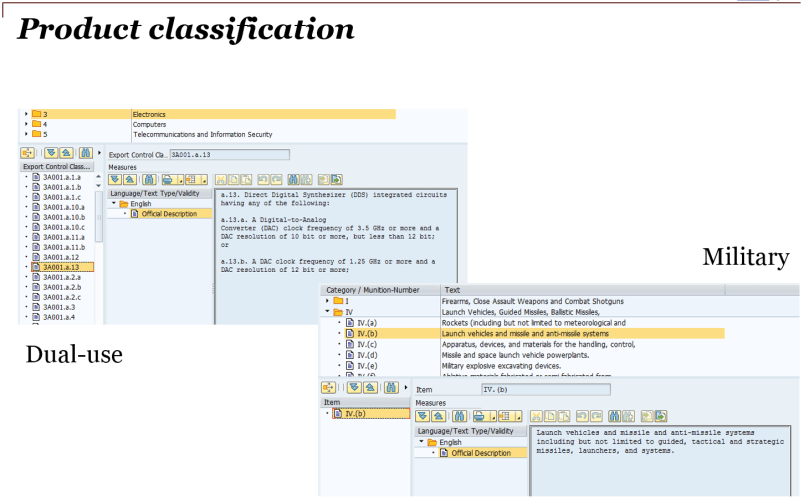This screenshot has height=503, width=809.
Task: Collapse English folder in Military language tree
Action: click(x=421, y=442)
